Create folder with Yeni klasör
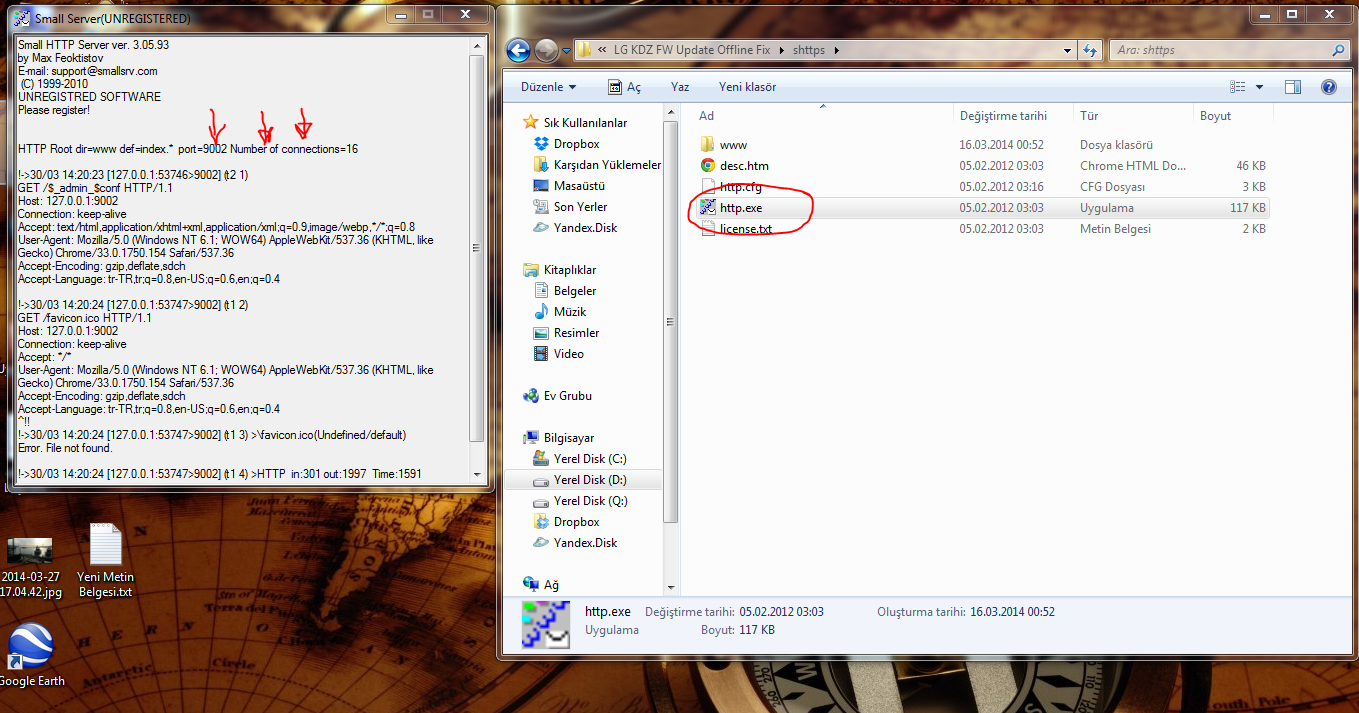 tap(747, 87)
